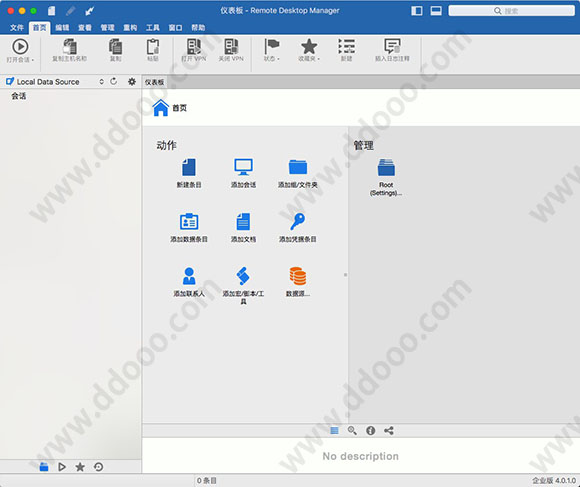Click 插入日志注释 insert log comment icon
The image size is (580, 487).
(x=392, y=47)
